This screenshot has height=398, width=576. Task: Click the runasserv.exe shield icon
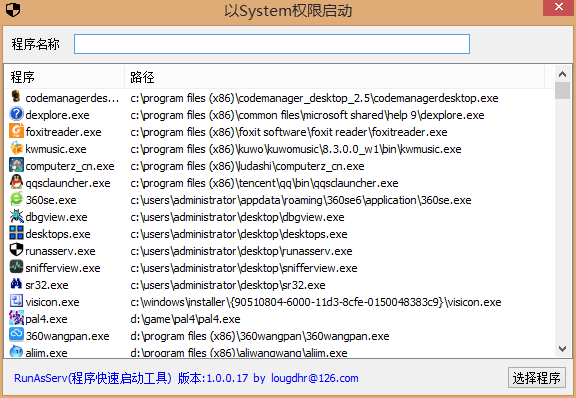pyautogui.click(x=16, y=250)
